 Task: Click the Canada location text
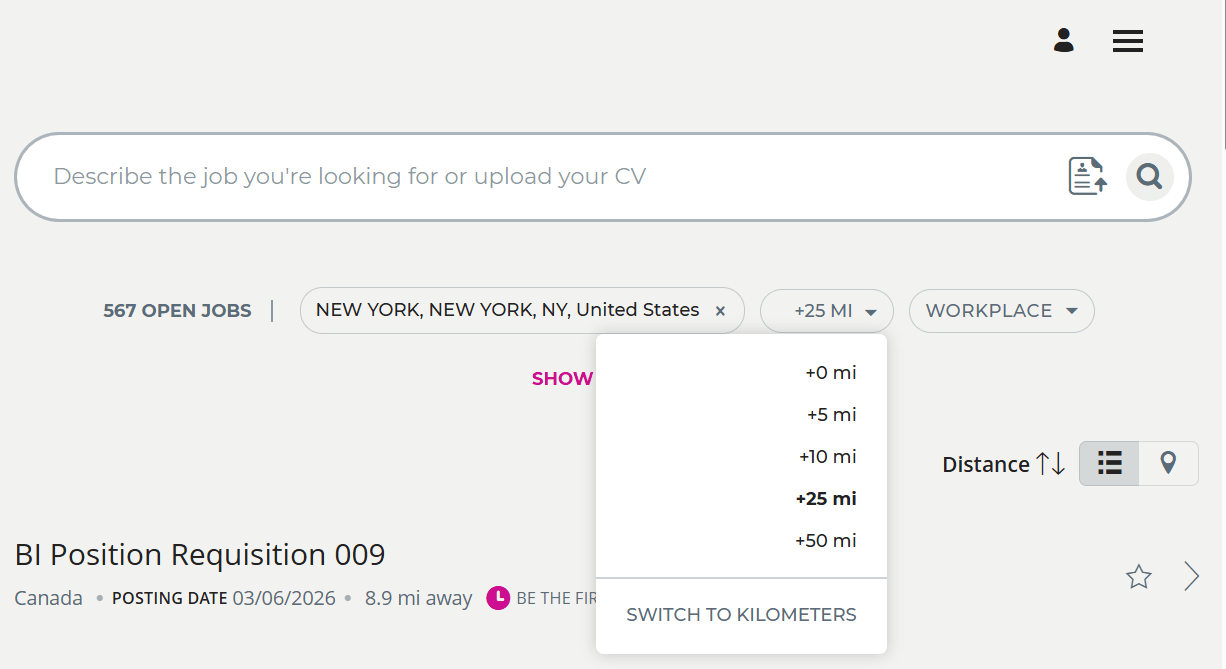[x=49, y=598]
